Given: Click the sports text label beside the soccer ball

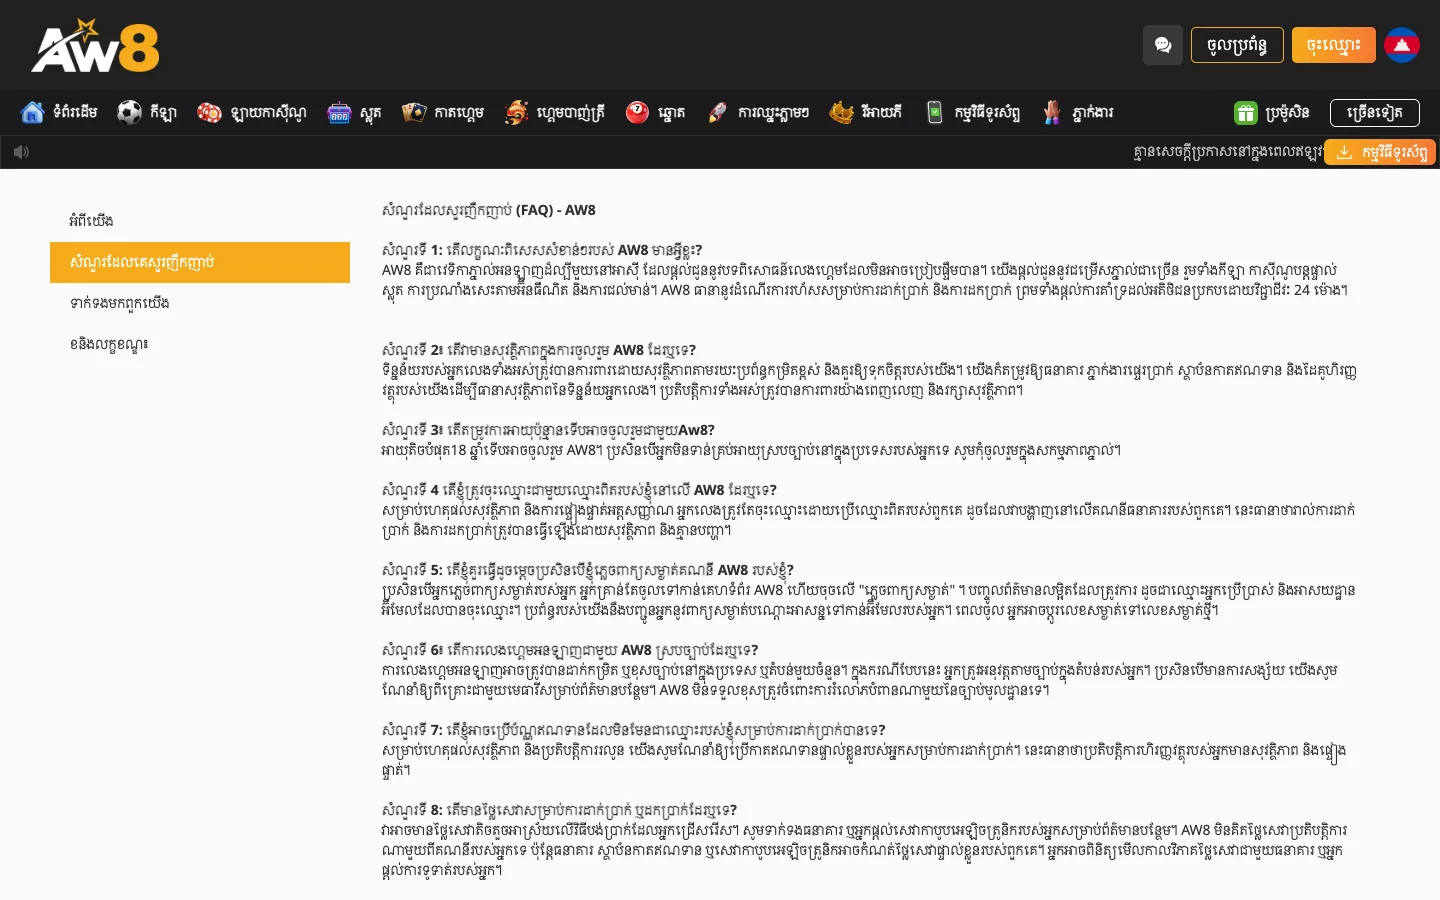Looking at the screenshot, I should pyautogui.click(x=163, y=112).
